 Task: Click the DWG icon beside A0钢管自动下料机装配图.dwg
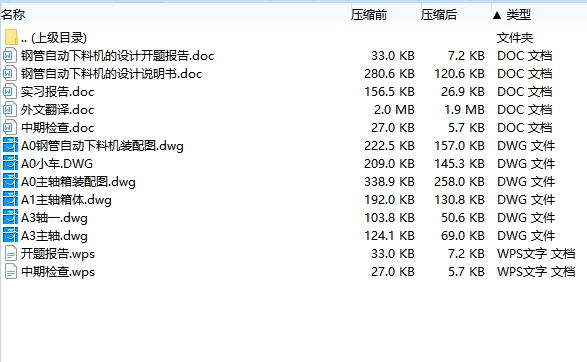tap(10, 146)
